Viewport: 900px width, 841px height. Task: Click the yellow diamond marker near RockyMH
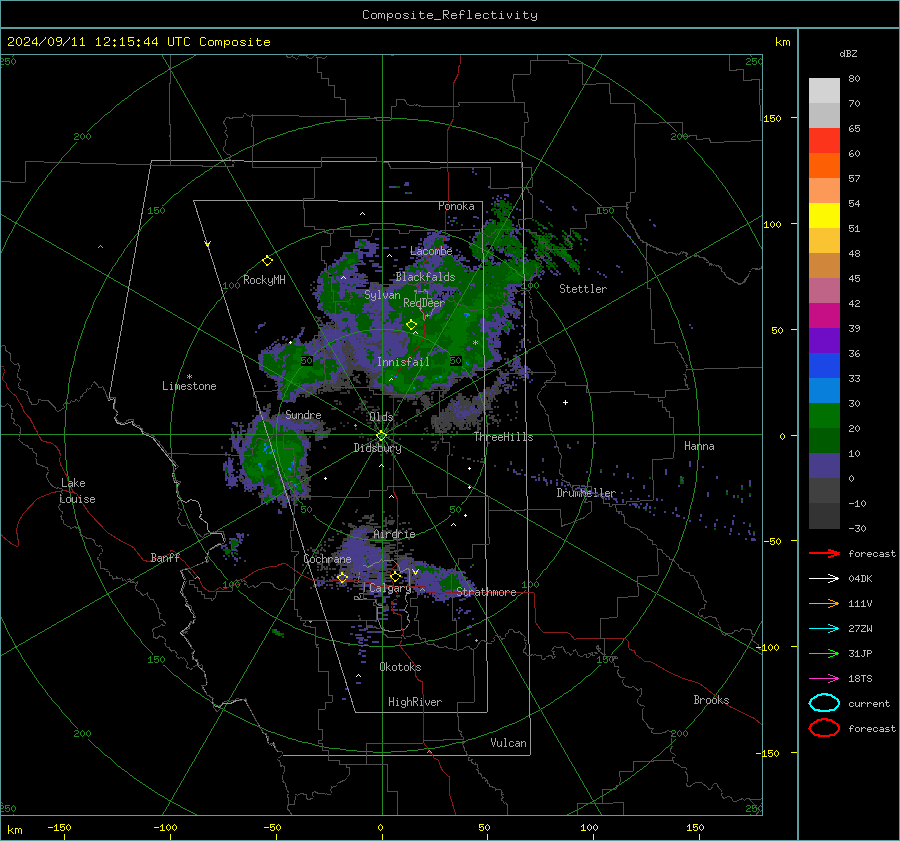click(267, 261)
